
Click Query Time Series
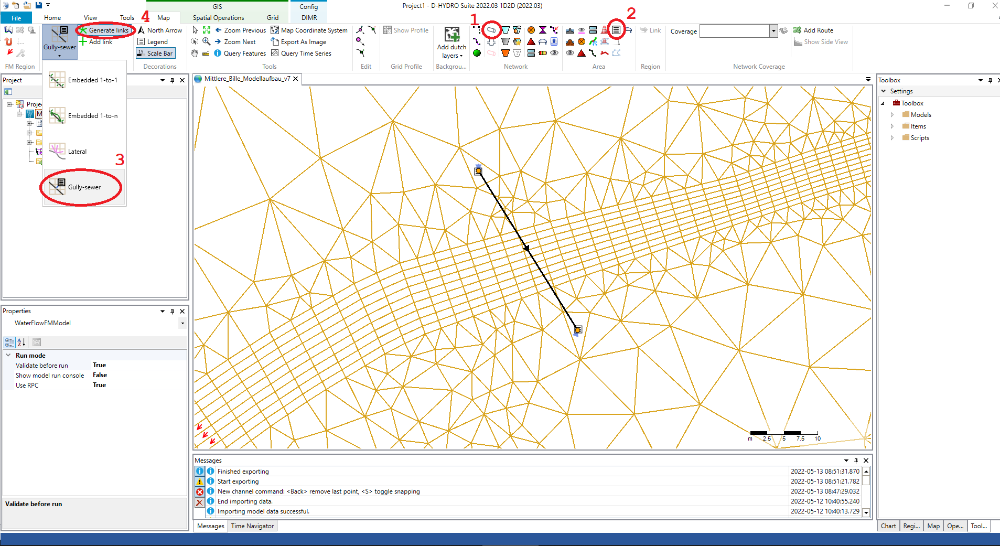coord(301,54)
